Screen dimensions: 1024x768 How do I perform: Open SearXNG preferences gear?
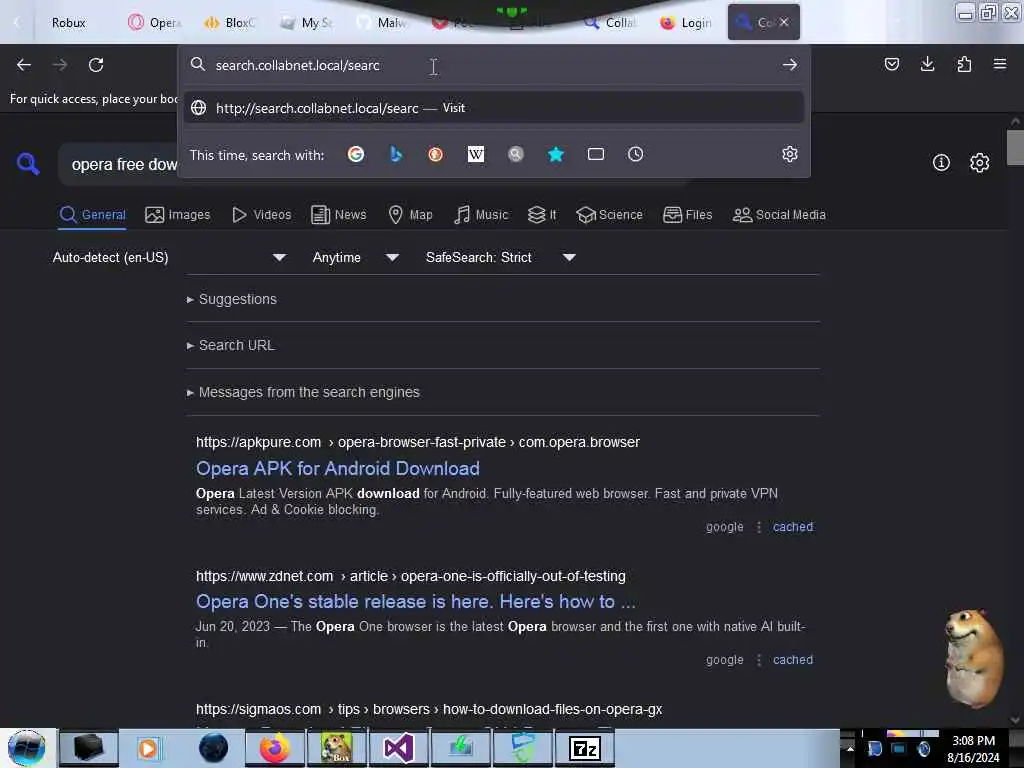979,163
